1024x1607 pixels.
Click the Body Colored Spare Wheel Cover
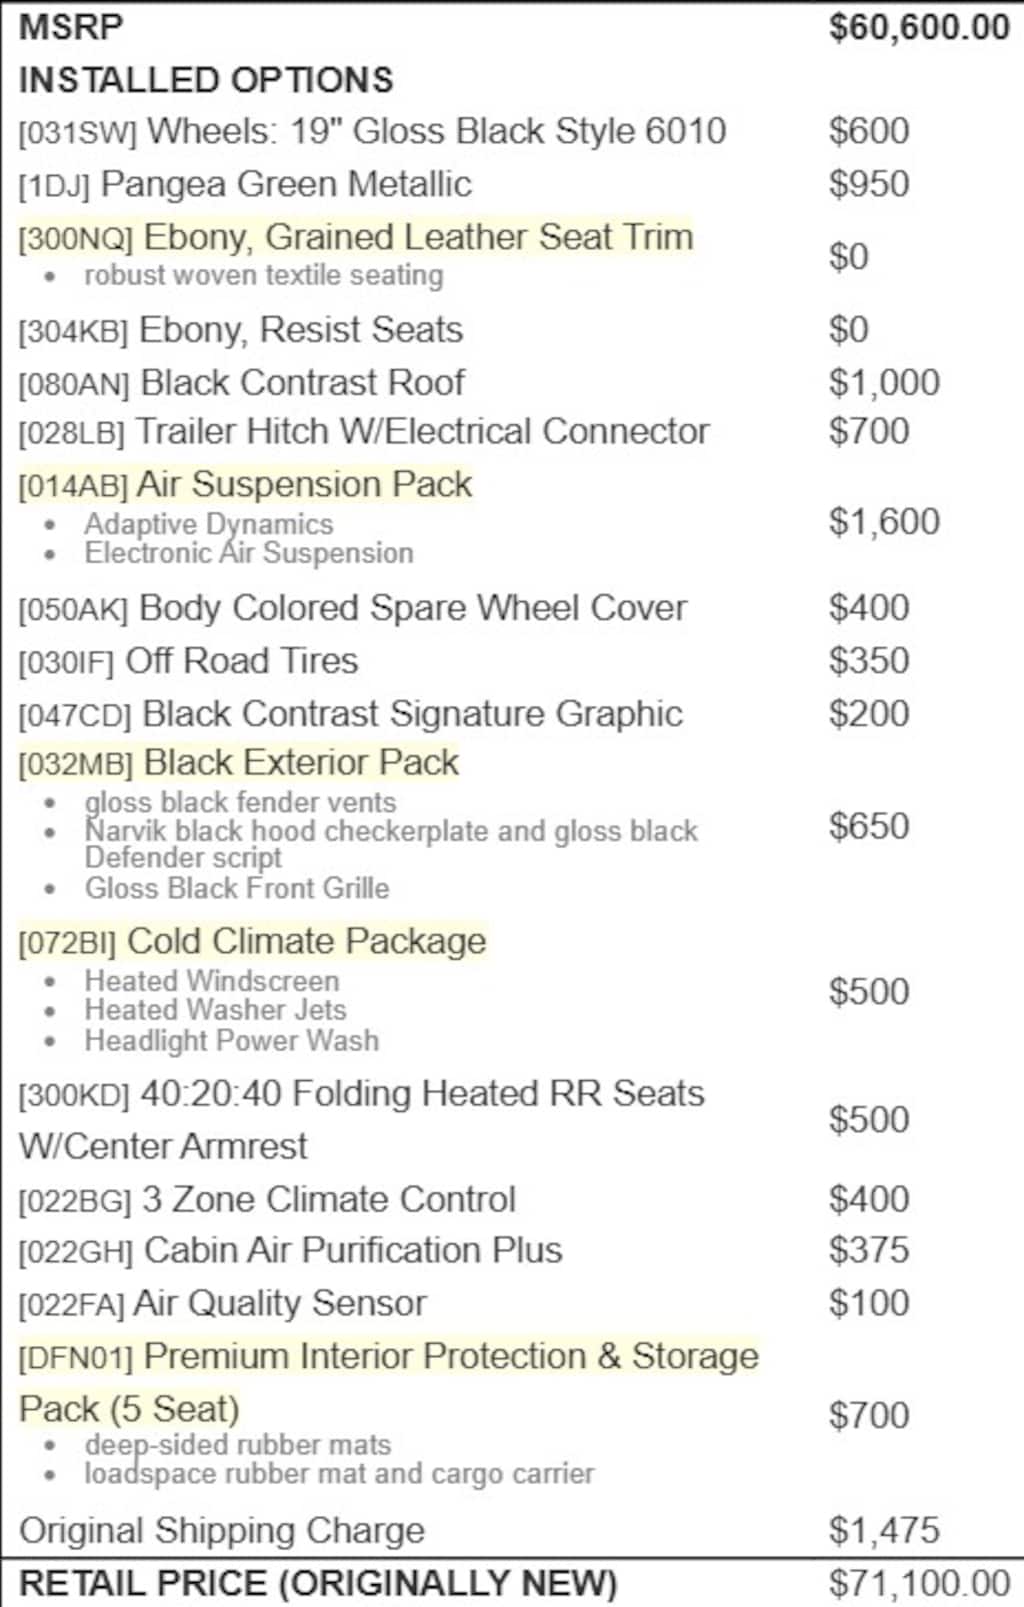[412, 608]
